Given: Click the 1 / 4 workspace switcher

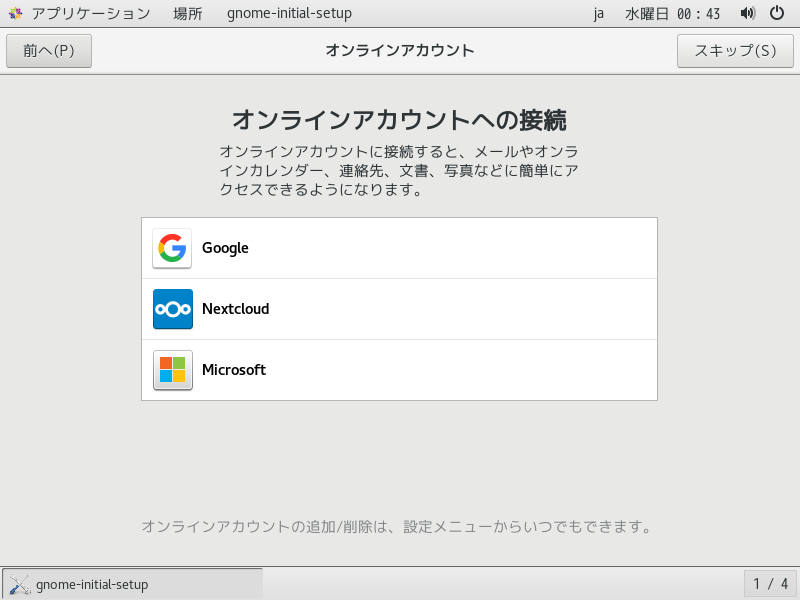Looking at the screenshot, I should click(771, 584).
